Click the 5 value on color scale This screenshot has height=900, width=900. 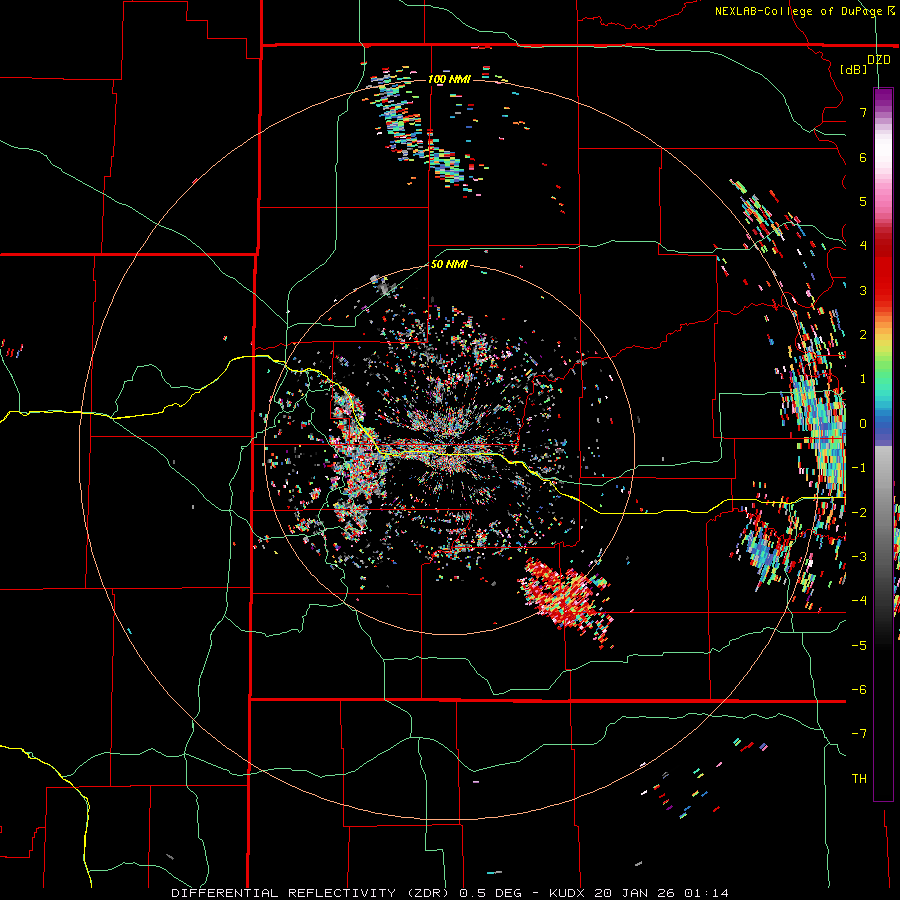[x=863, y=201]
